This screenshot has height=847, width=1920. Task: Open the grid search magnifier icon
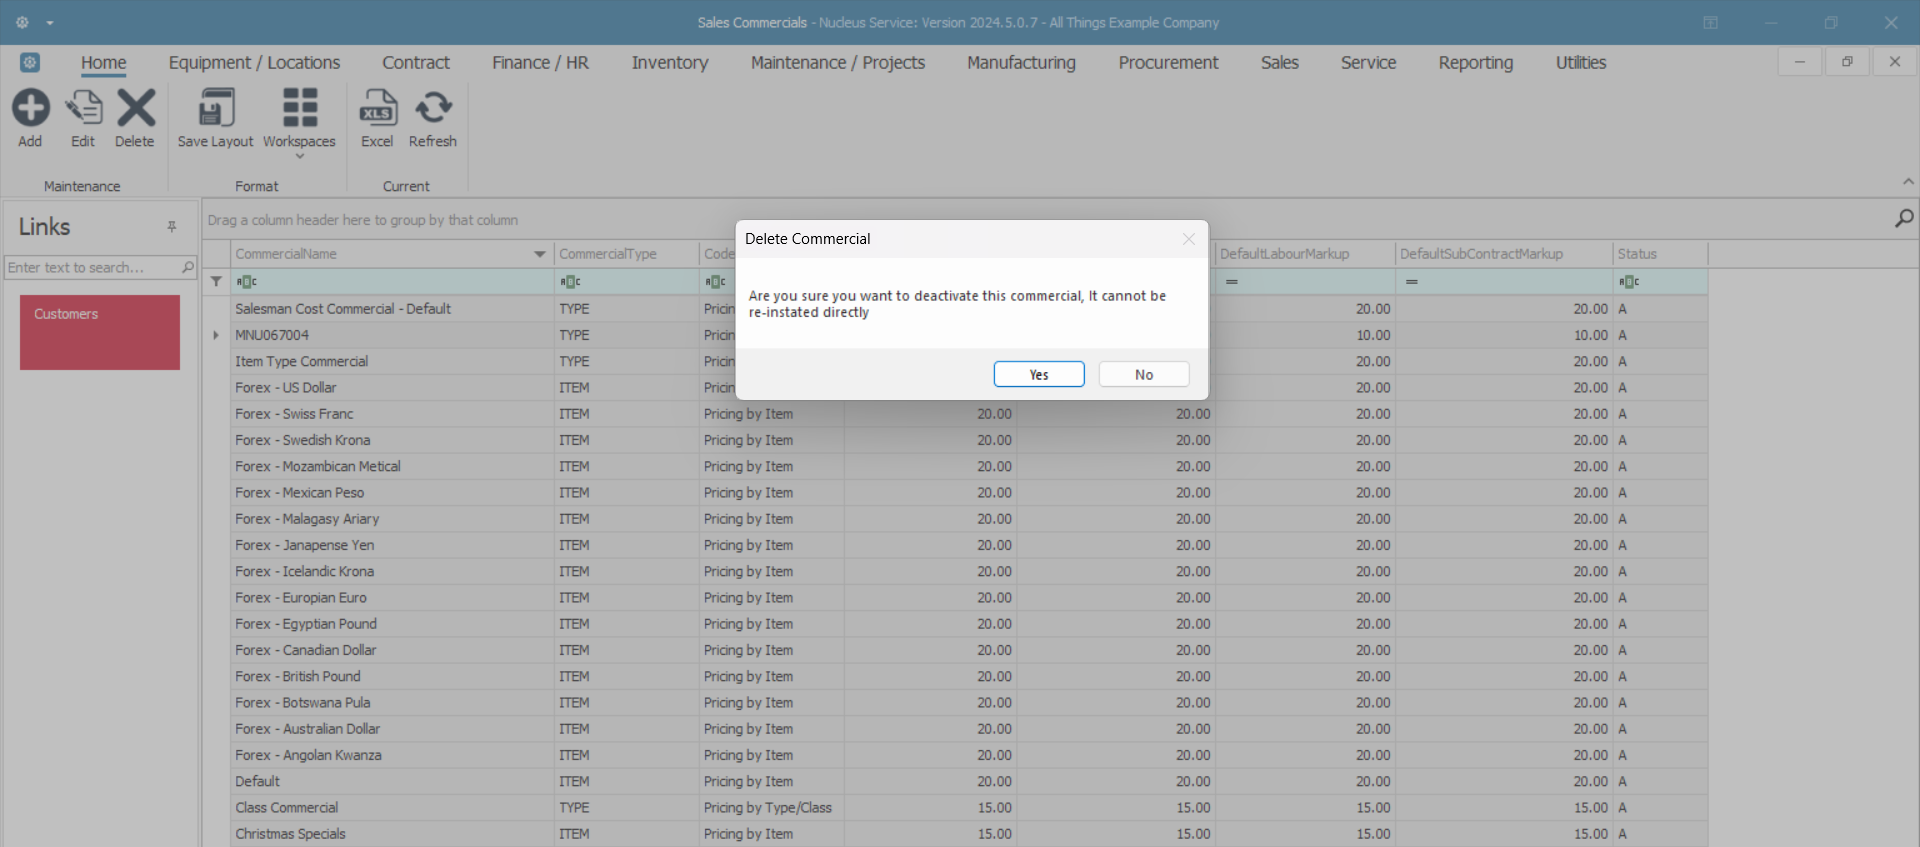click(x=1904, y=219)
